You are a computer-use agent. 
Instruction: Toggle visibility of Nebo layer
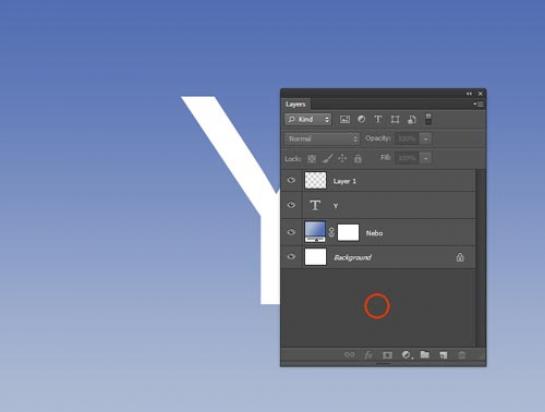pos(291,232)
